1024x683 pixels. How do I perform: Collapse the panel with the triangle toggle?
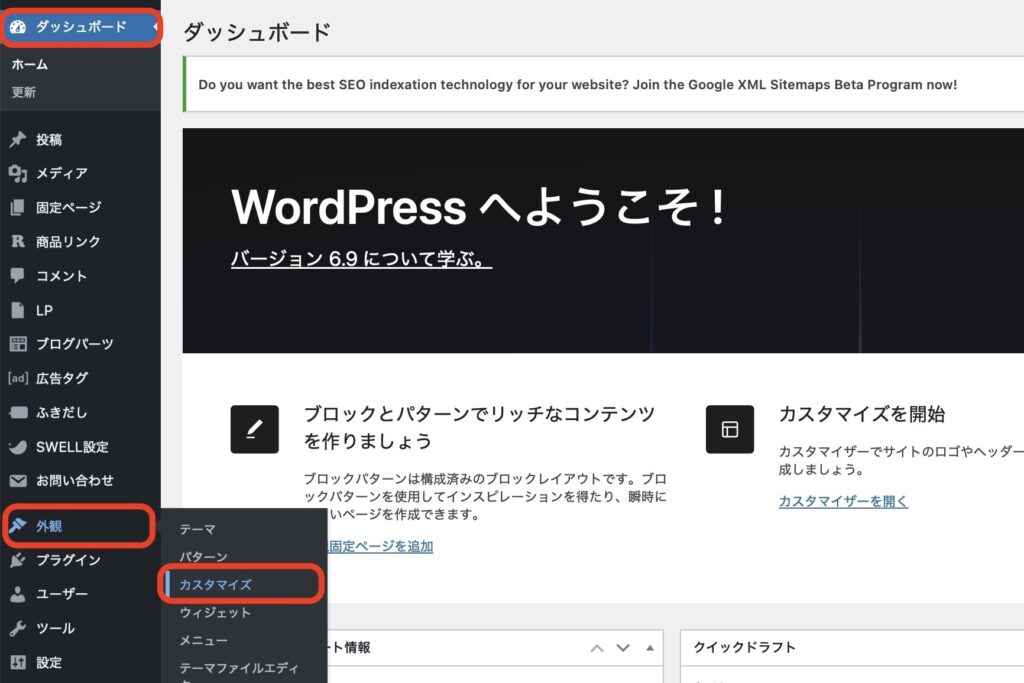click(649, 647)
